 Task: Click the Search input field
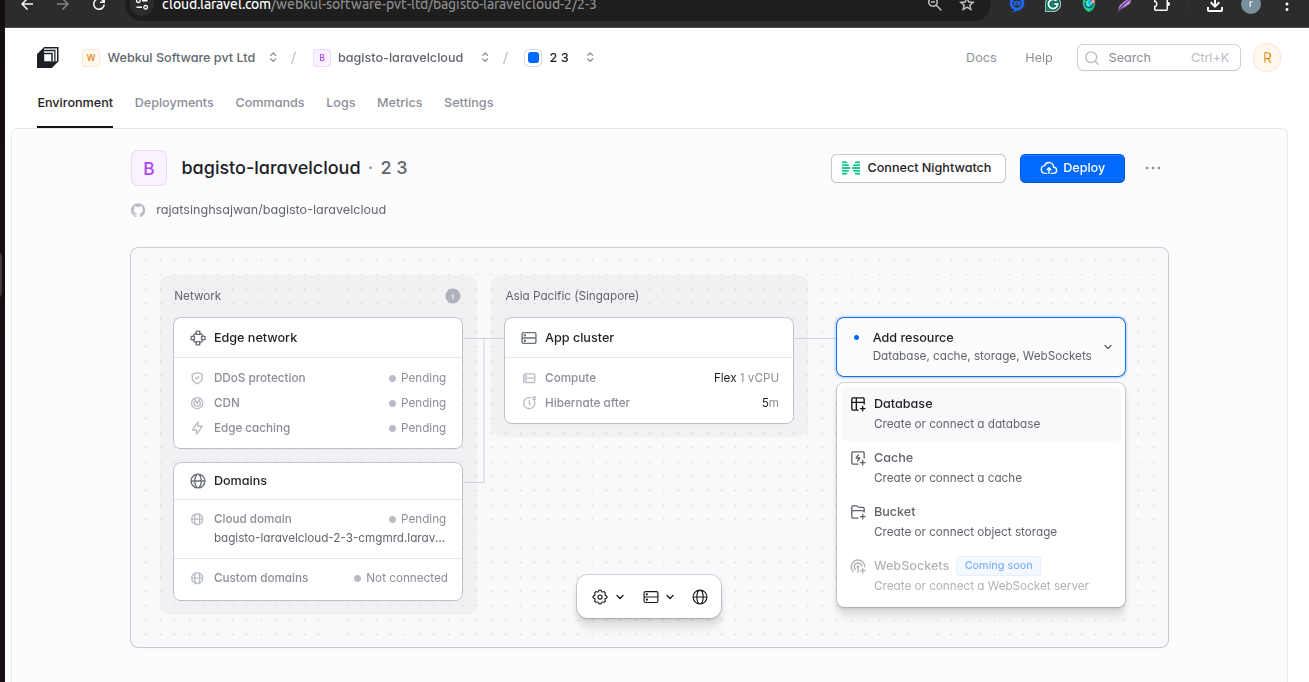[x=1158, y=58]
